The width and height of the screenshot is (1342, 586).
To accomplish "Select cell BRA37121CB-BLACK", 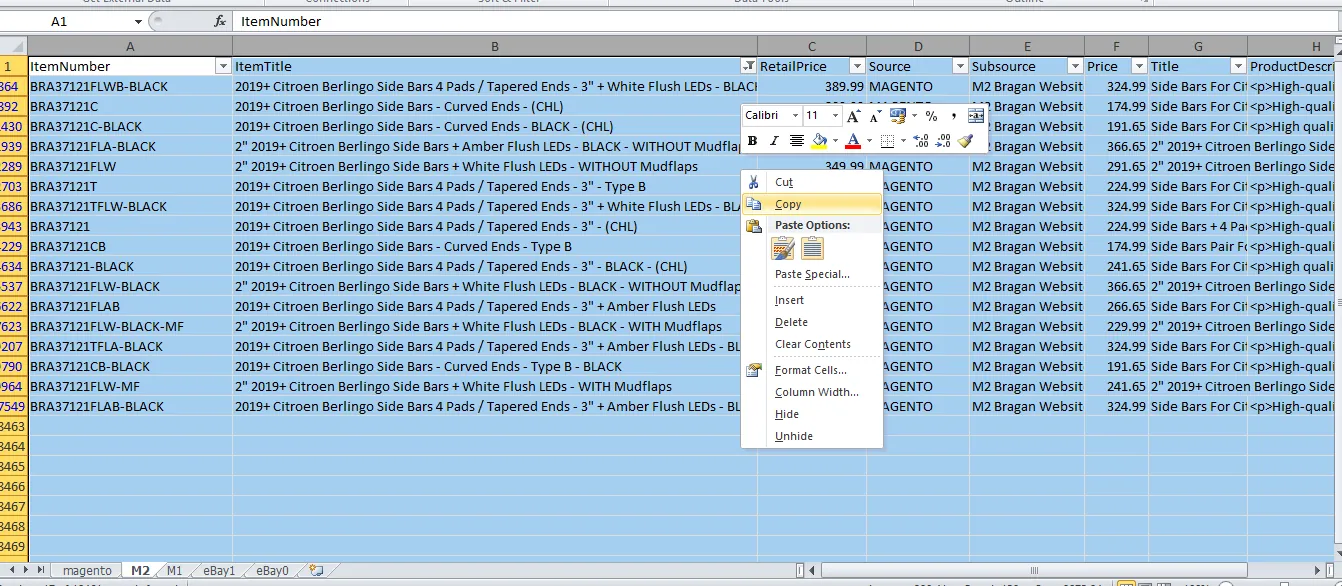I will tap(130, 366).
